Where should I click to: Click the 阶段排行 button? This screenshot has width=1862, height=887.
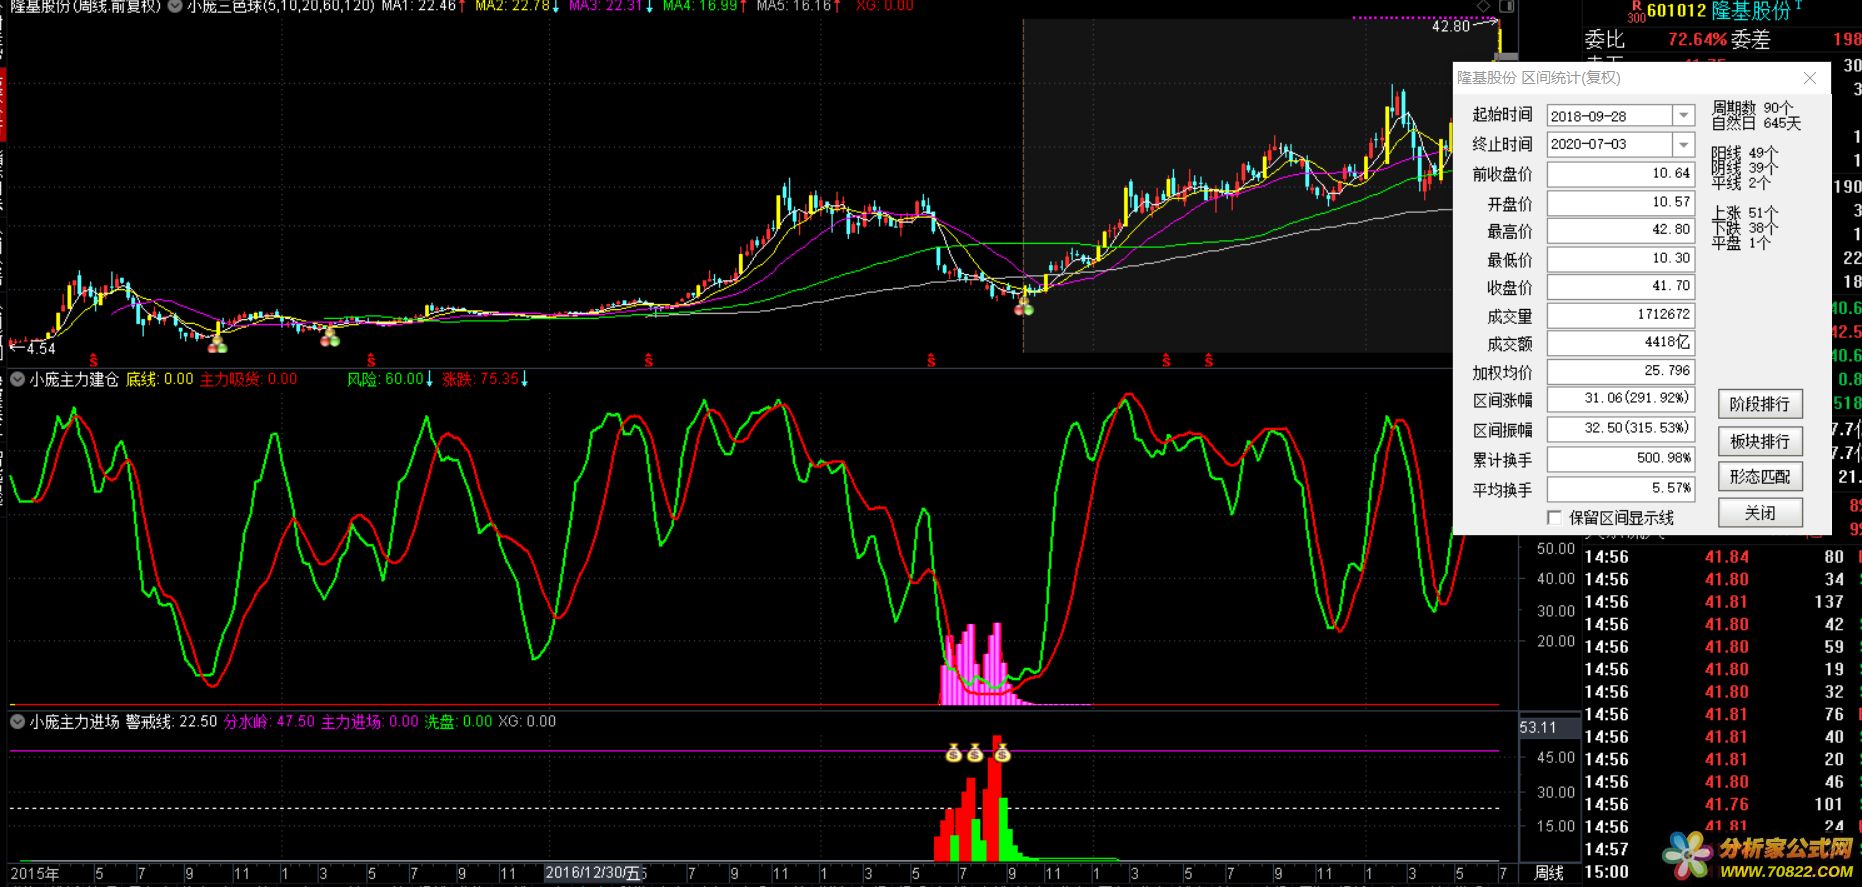(1760, 404)
